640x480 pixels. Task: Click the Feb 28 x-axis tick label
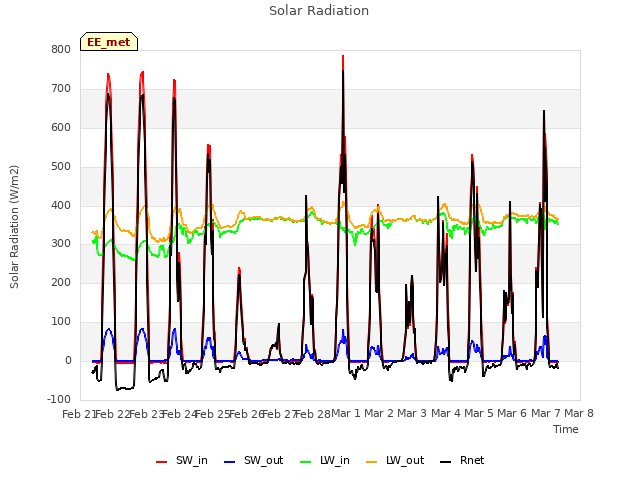(313, 414)
